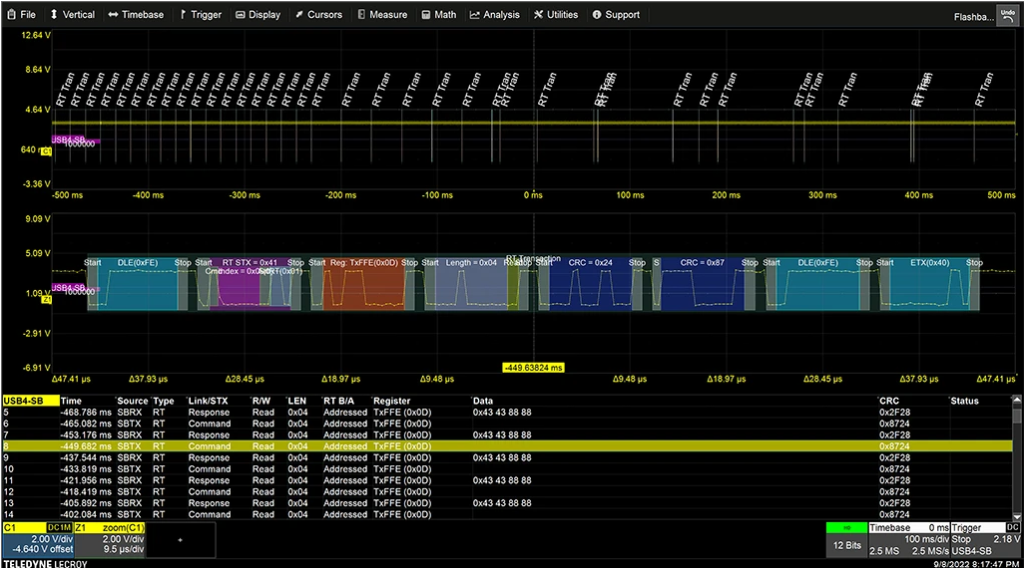
Task: Click the USB4-SB decode table header
Action: click(x=31, y=401)
